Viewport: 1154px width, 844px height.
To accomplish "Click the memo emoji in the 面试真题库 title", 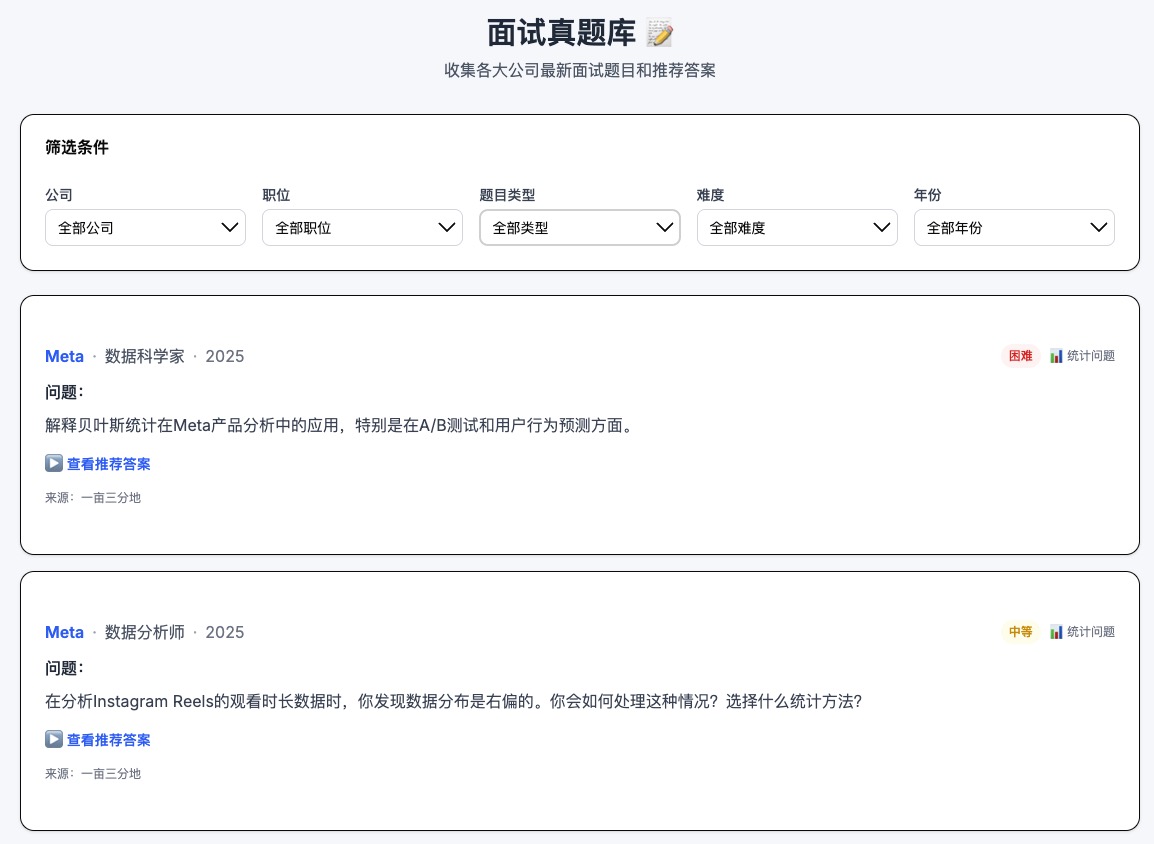I will pos(658,32).
